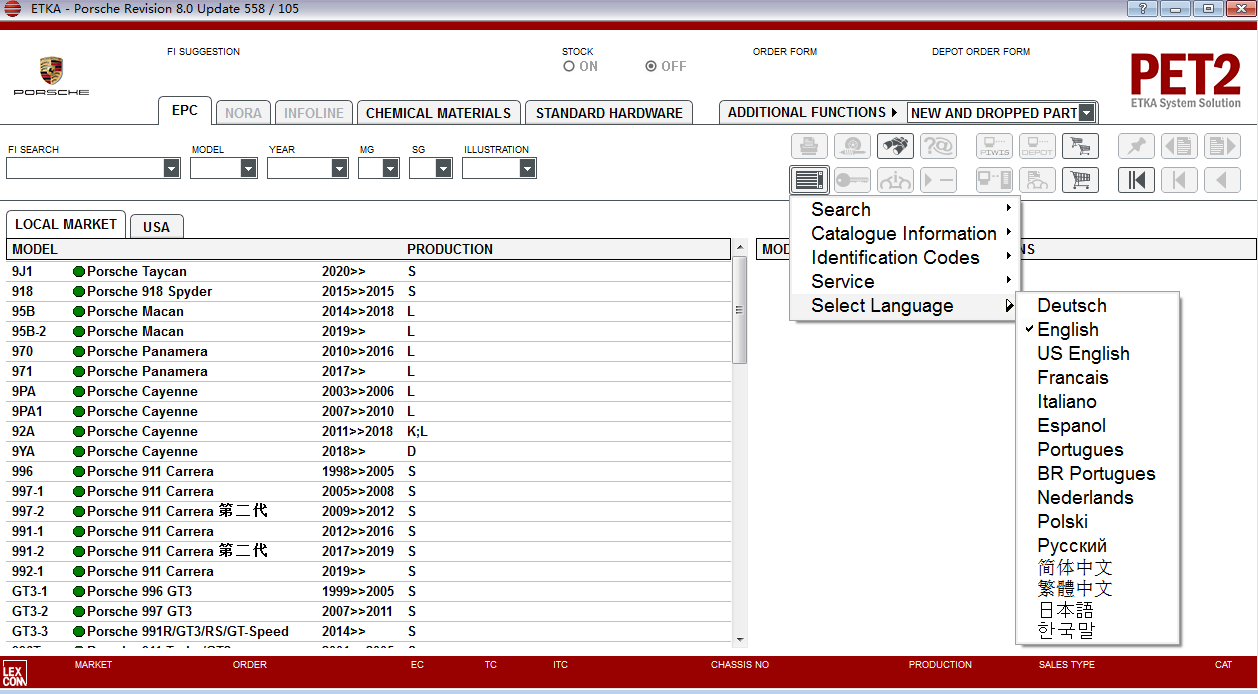
Task: Open the YEAR dropdown
Action: click(x=305, y=168)
